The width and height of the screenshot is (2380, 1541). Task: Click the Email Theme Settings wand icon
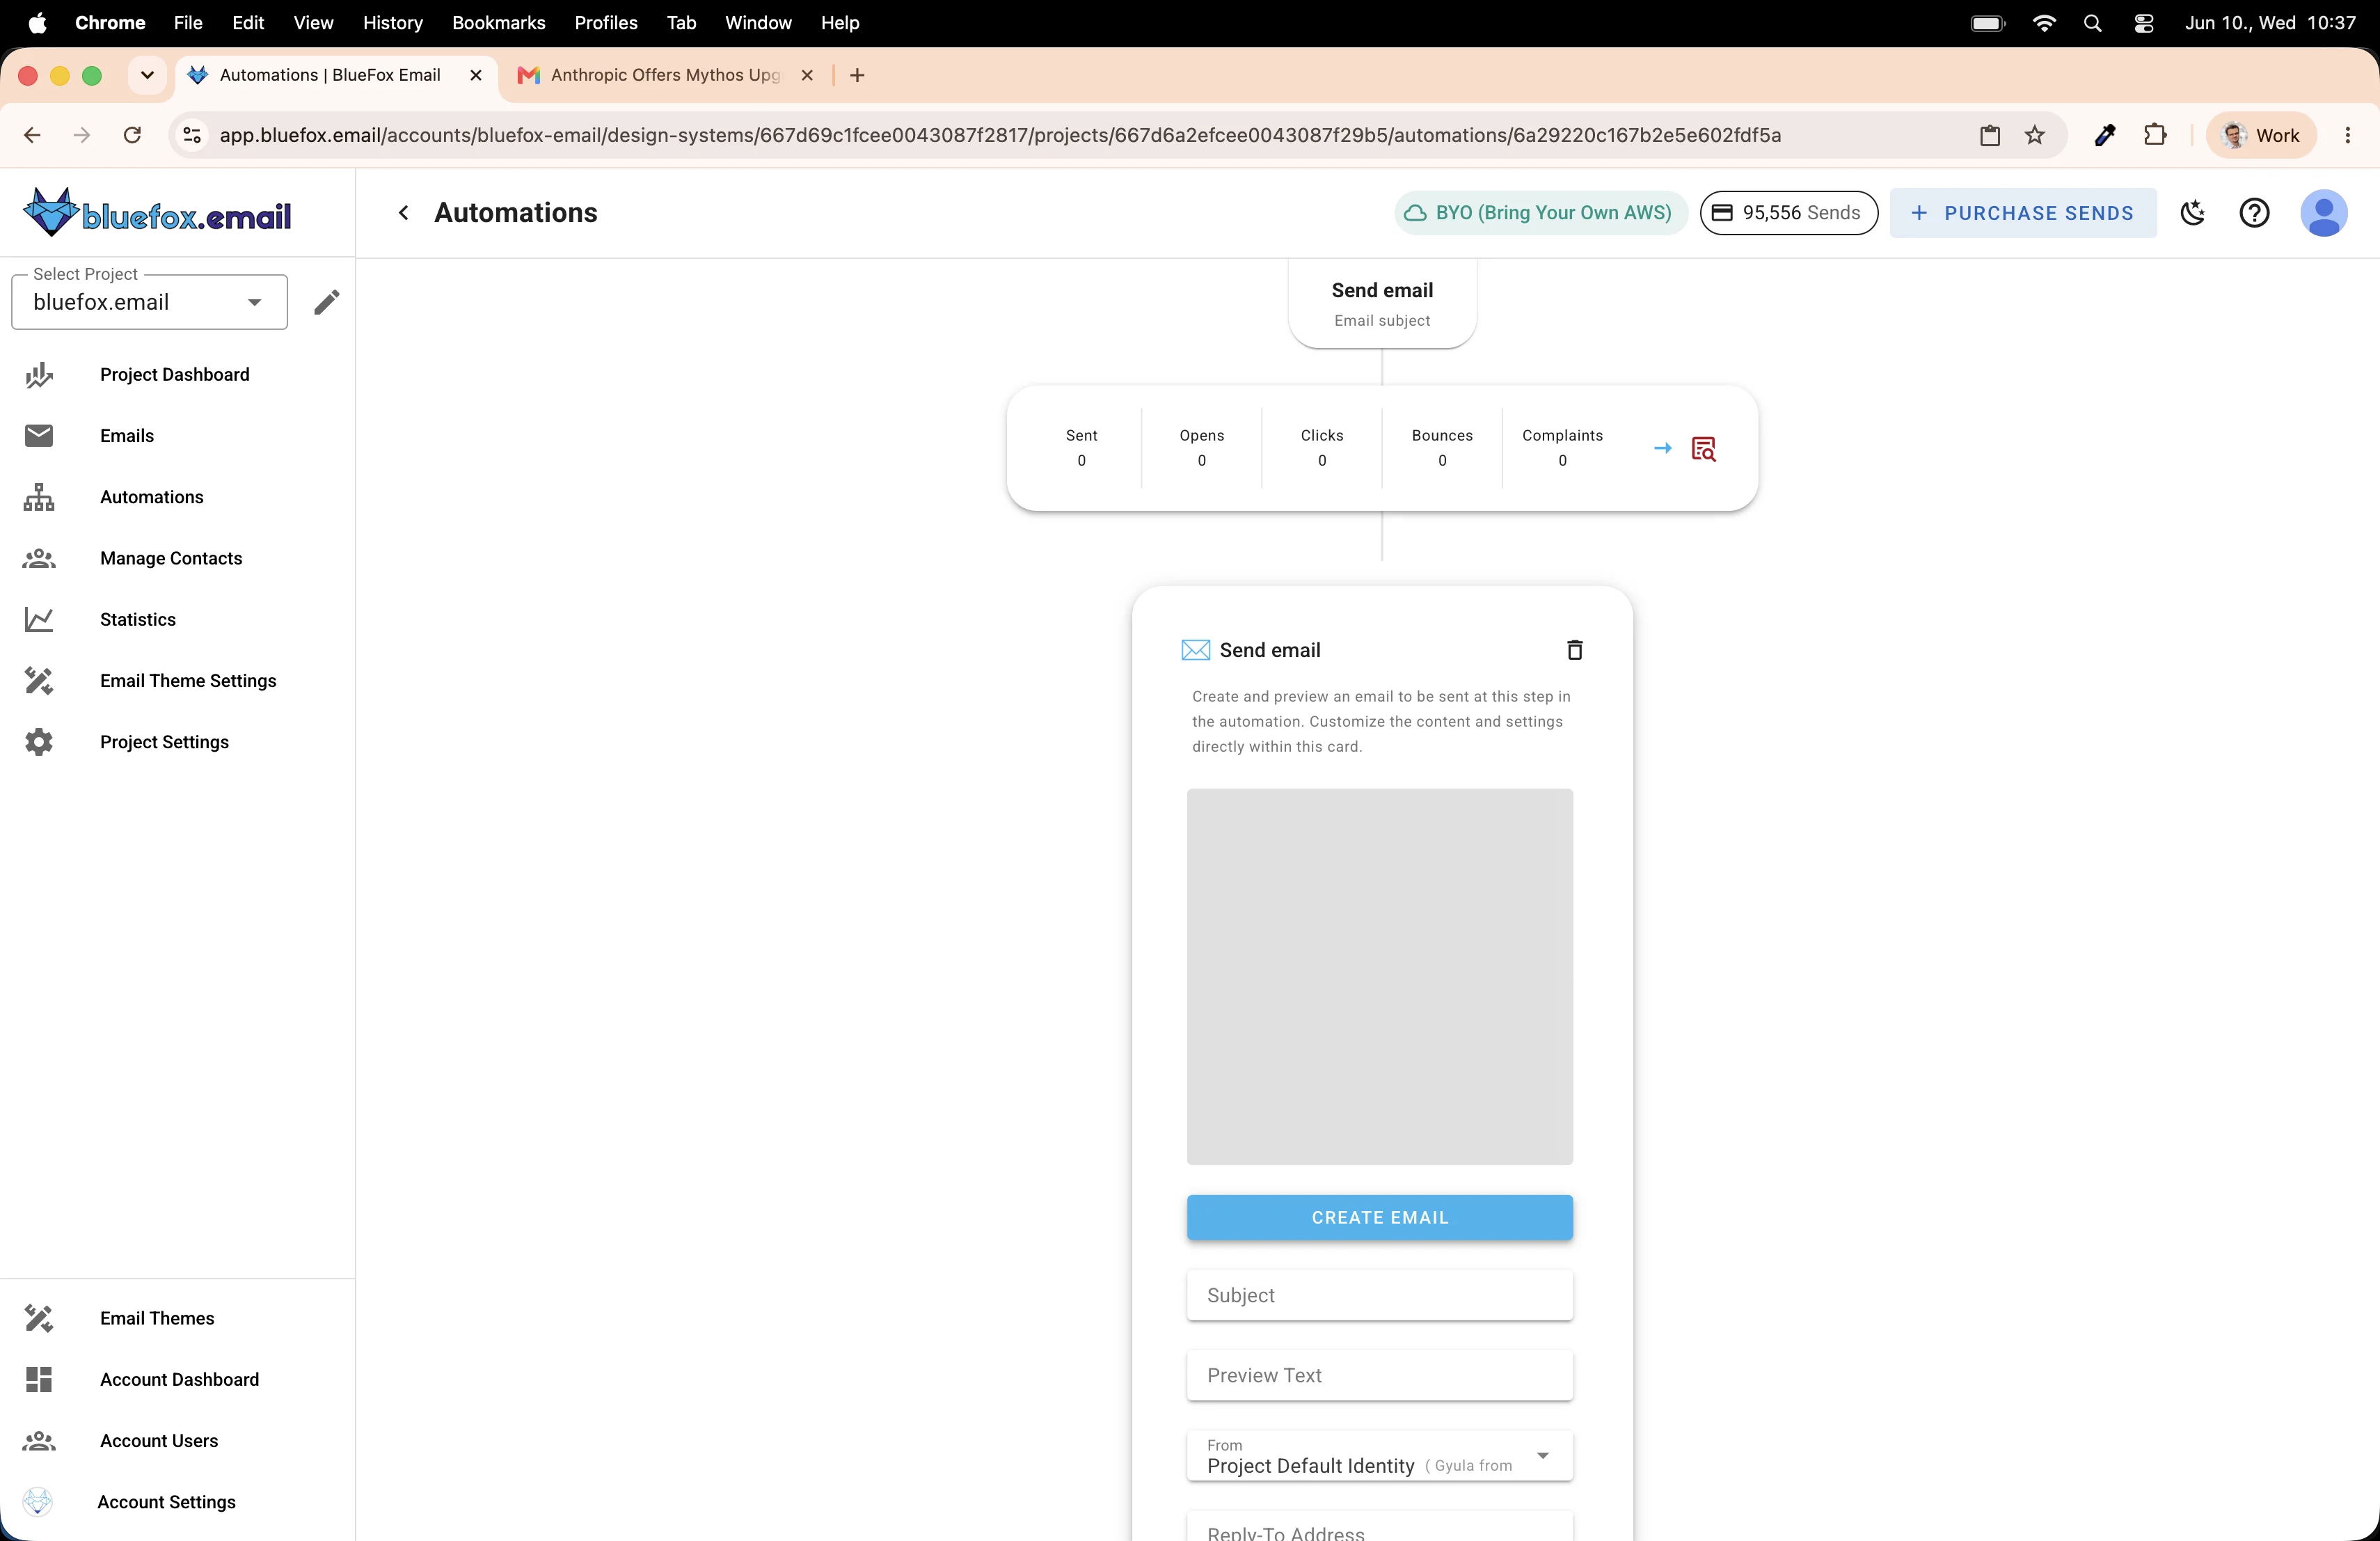click(x=39, y=681)
